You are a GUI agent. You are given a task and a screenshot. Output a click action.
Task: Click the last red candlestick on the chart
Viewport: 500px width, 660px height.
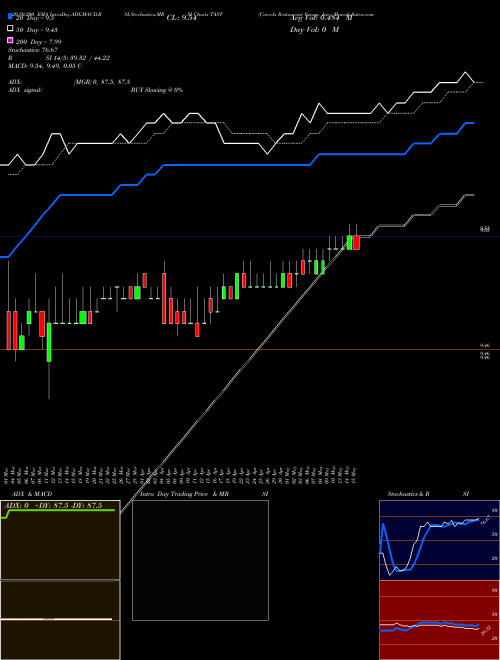pos(356,243)
